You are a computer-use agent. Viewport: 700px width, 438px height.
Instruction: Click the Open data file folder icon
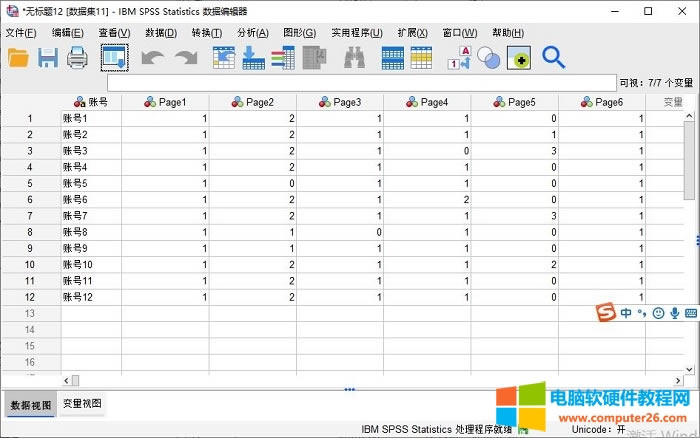tap(18, 58)
